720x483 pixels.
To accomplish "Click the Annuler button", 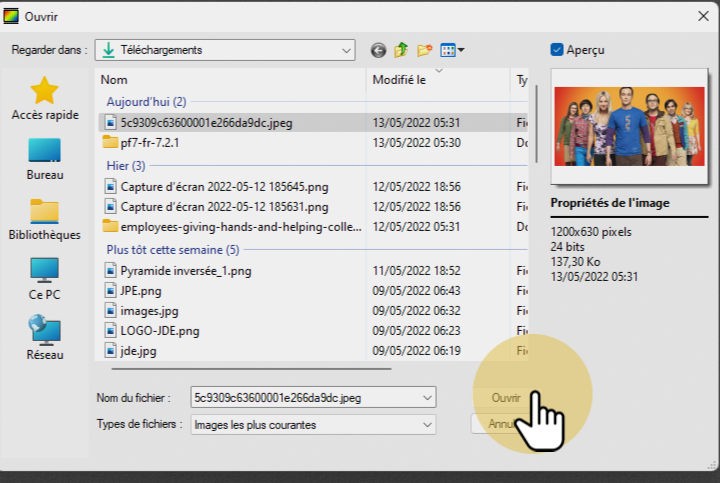I will [x=506, y=424].
